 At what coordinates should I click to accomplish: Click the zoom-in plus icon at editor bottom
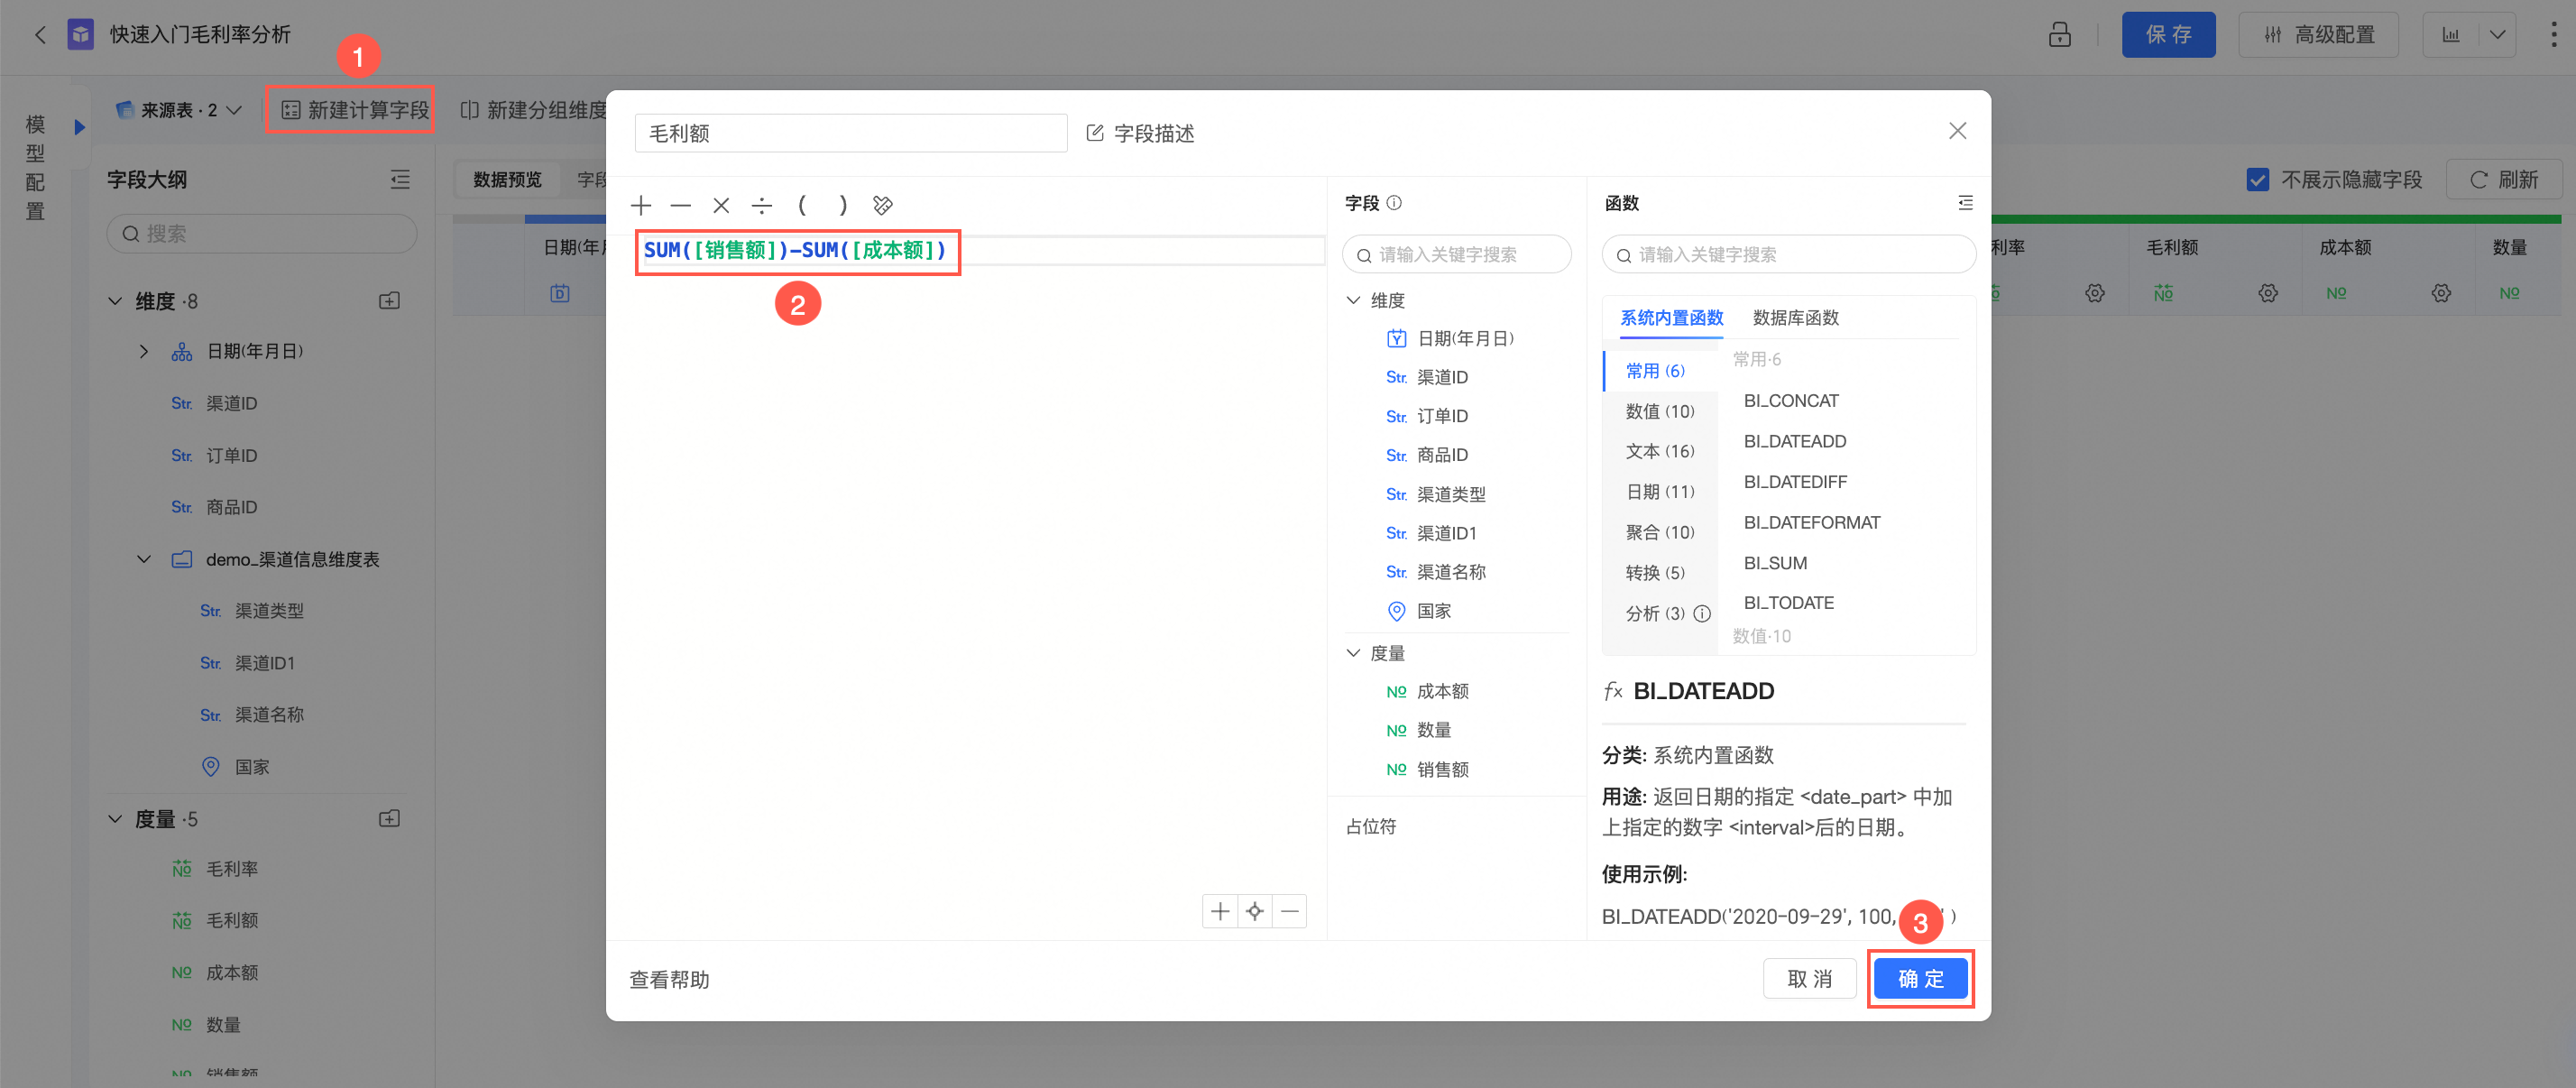coord(1219,911)
